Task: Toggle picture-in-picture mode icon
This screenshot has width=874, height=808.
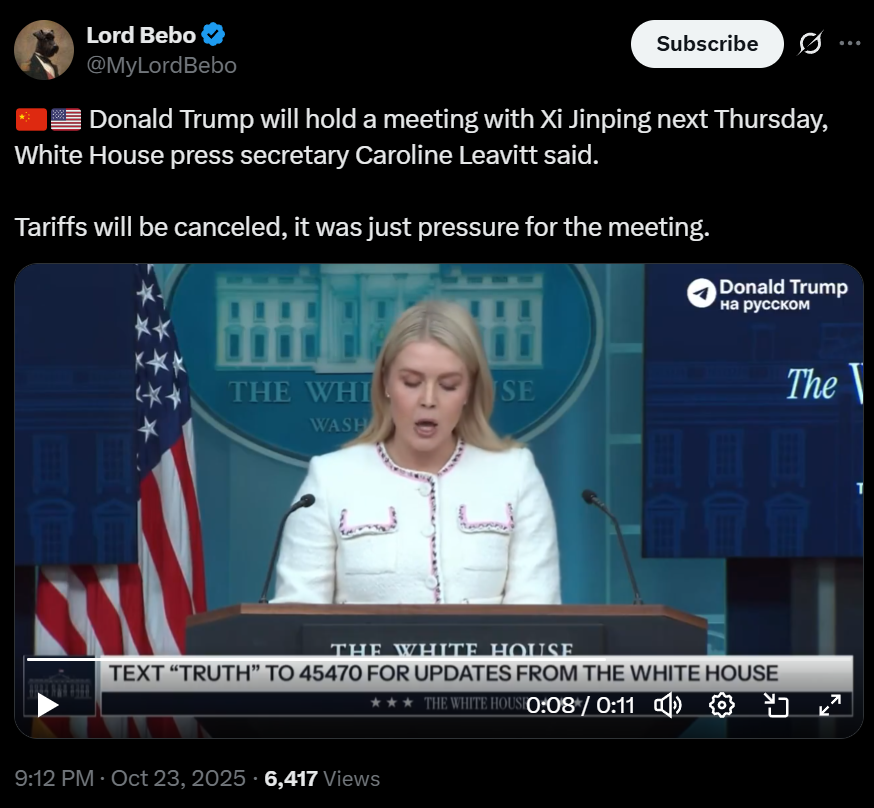Action: click(776, 705)
